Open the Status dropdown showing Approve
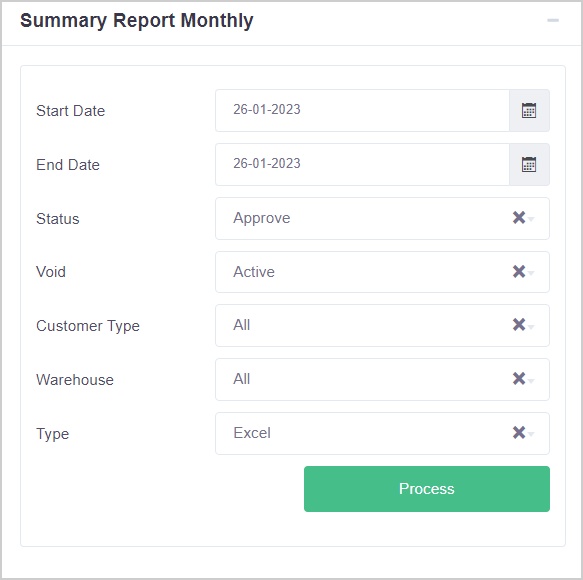The height and width of the screenshot is (580, 583). pyautogui.click(x=382, y=218)
